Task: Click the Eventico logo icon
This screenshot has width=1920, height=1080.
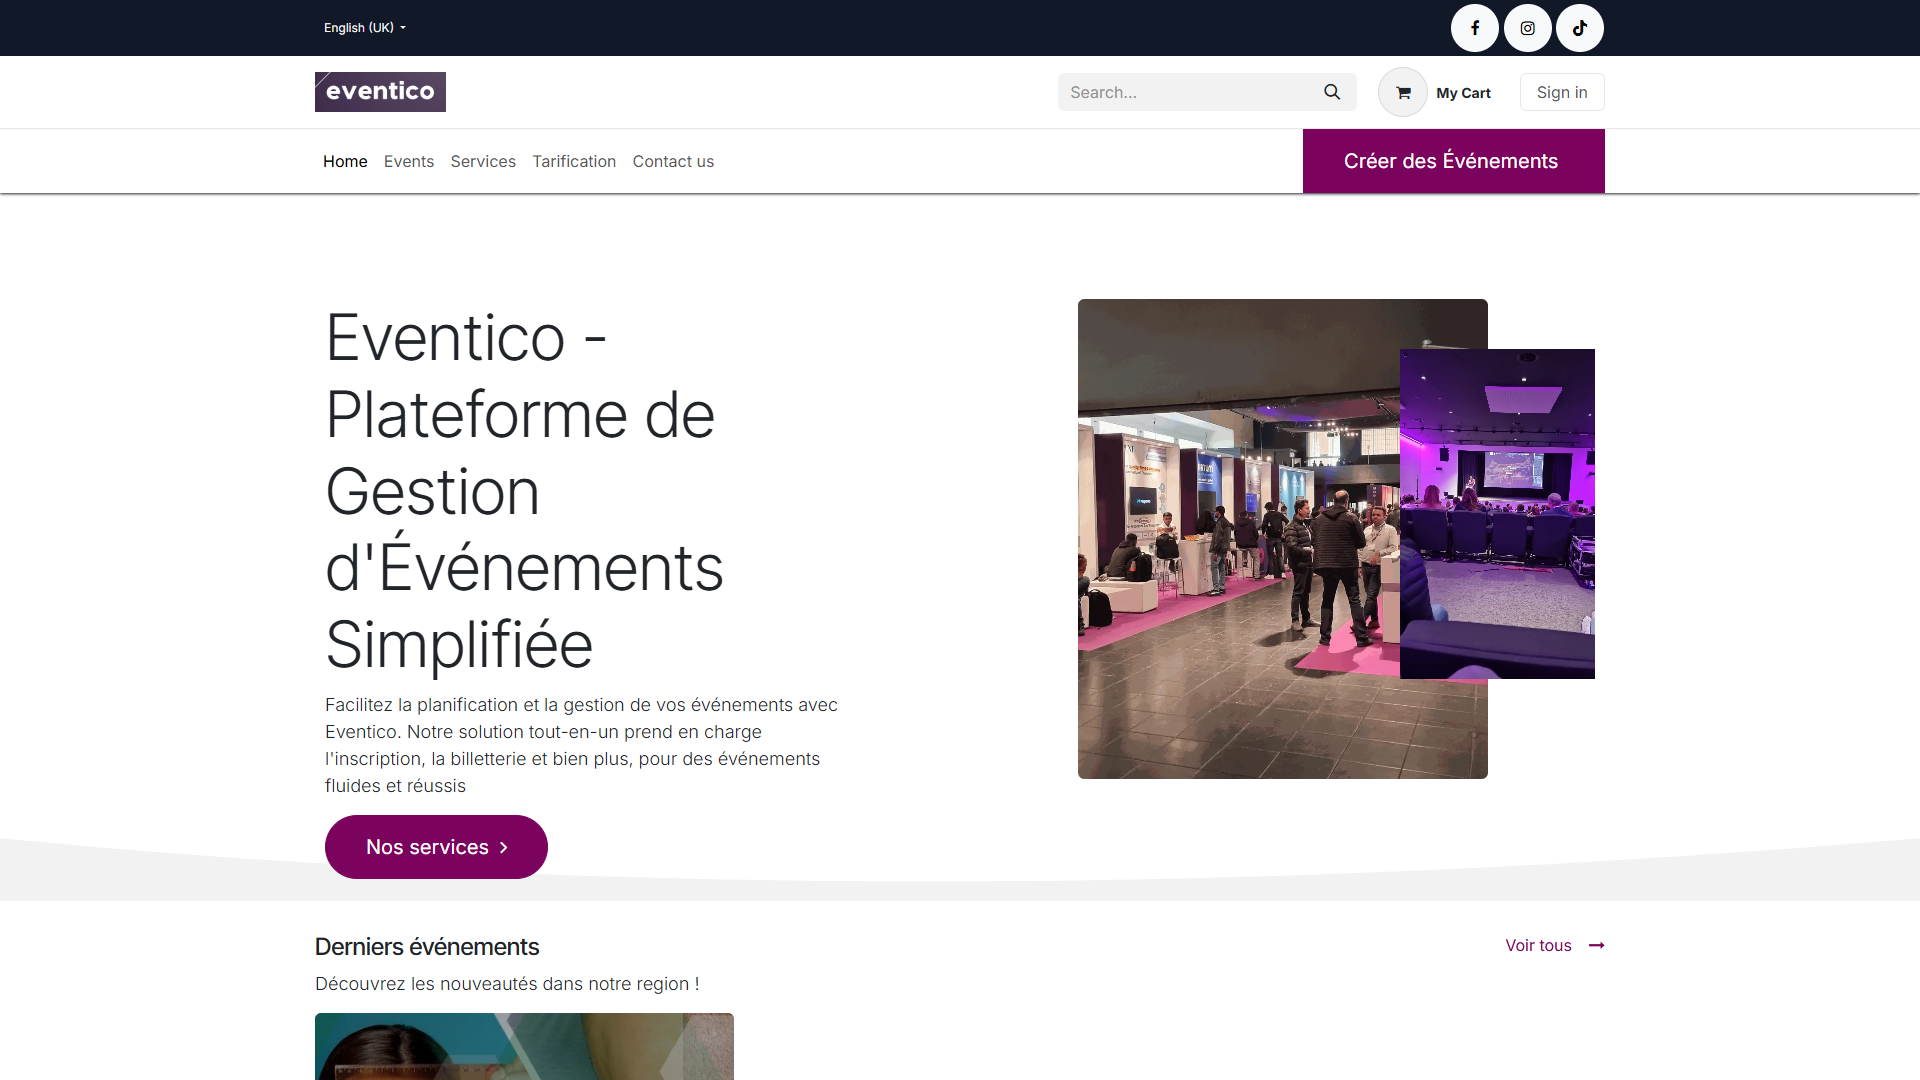Action: click(380, 91)
